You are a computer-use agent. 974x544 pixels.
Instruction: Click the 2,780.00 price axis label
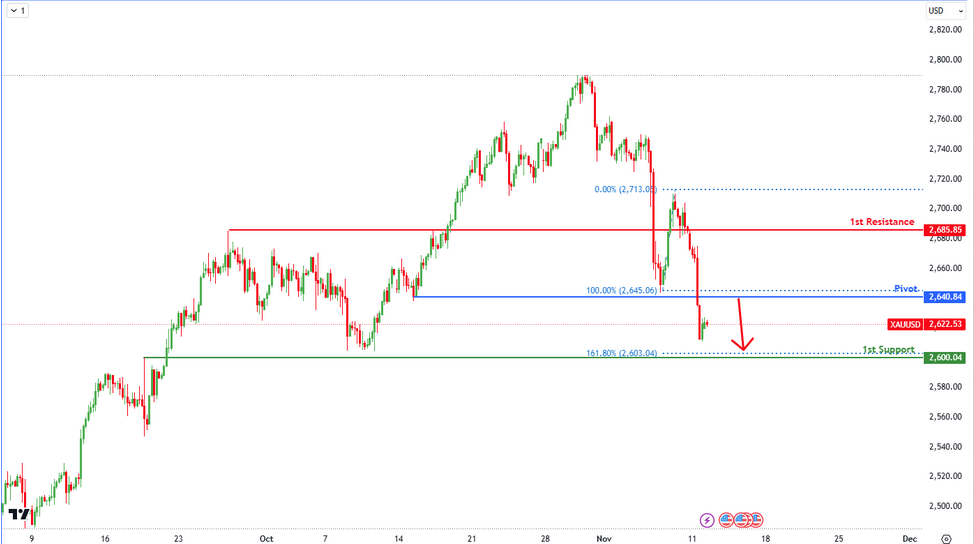(x=945, y=89)
